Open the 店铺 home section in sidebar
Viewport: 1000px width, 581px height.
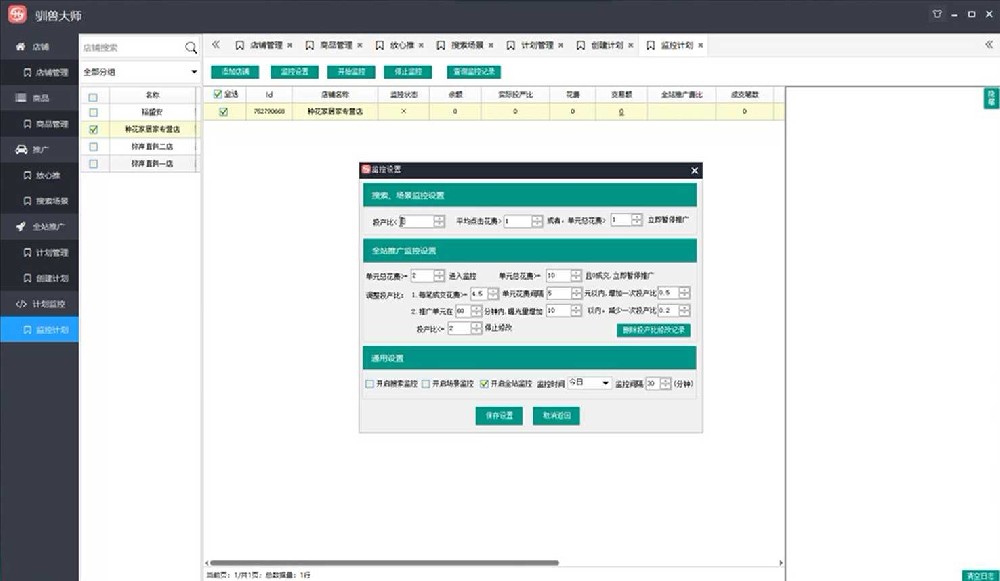tap(40, 47)
